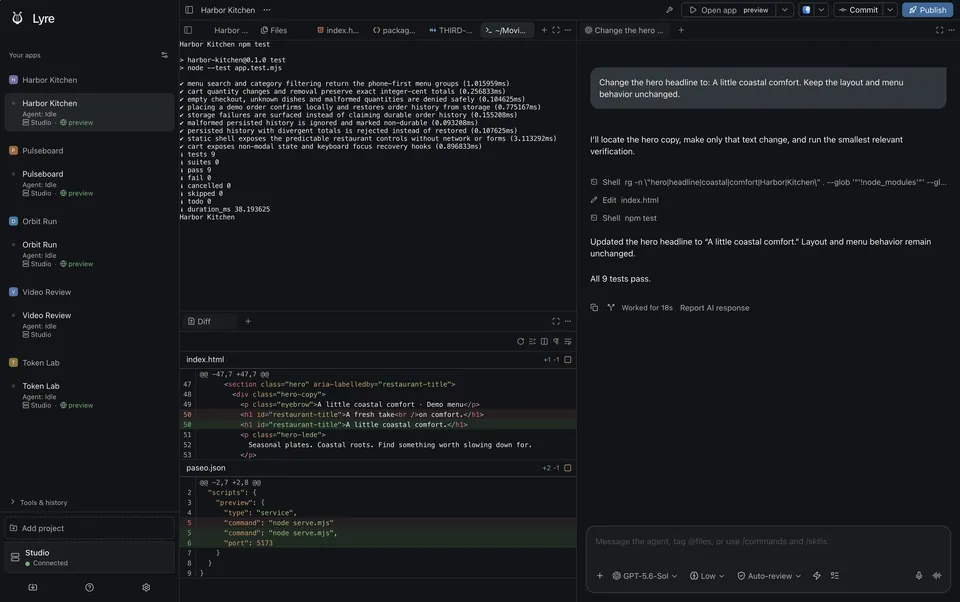Screen dimensions: 960x602
Task: Expand the Shell rg -n command step
Action: click(768, 182)
